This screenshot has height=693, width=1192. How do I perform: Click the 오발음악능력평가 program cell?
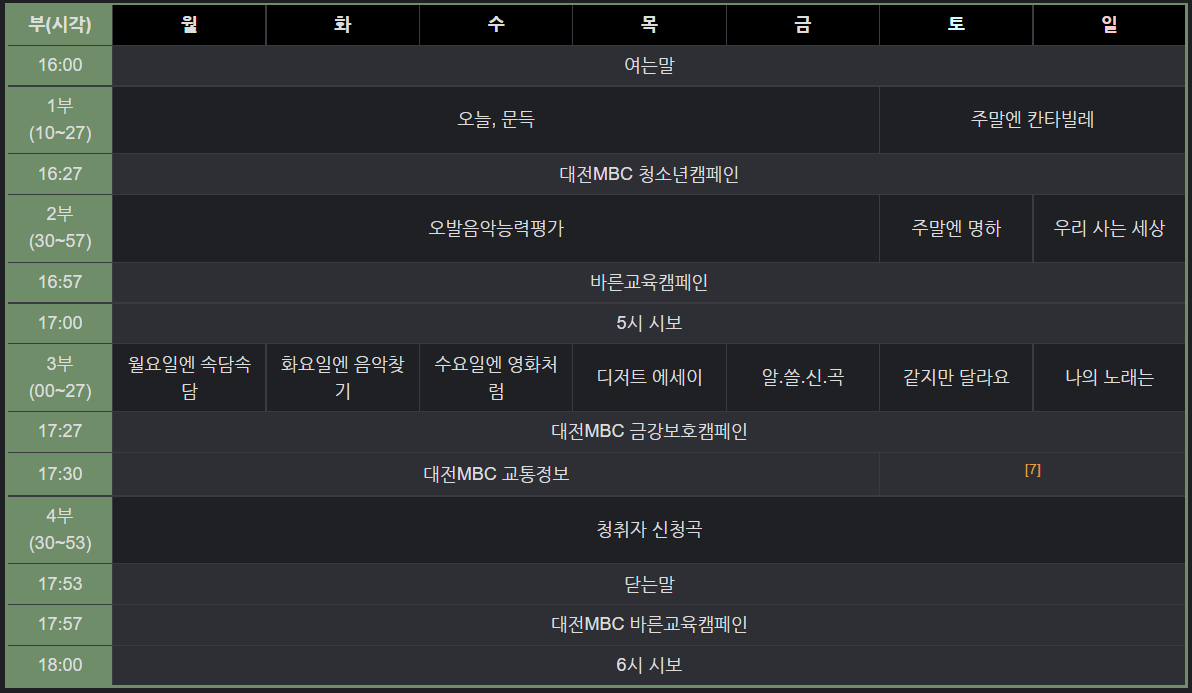pyautogui.click(x=496, y=228)
